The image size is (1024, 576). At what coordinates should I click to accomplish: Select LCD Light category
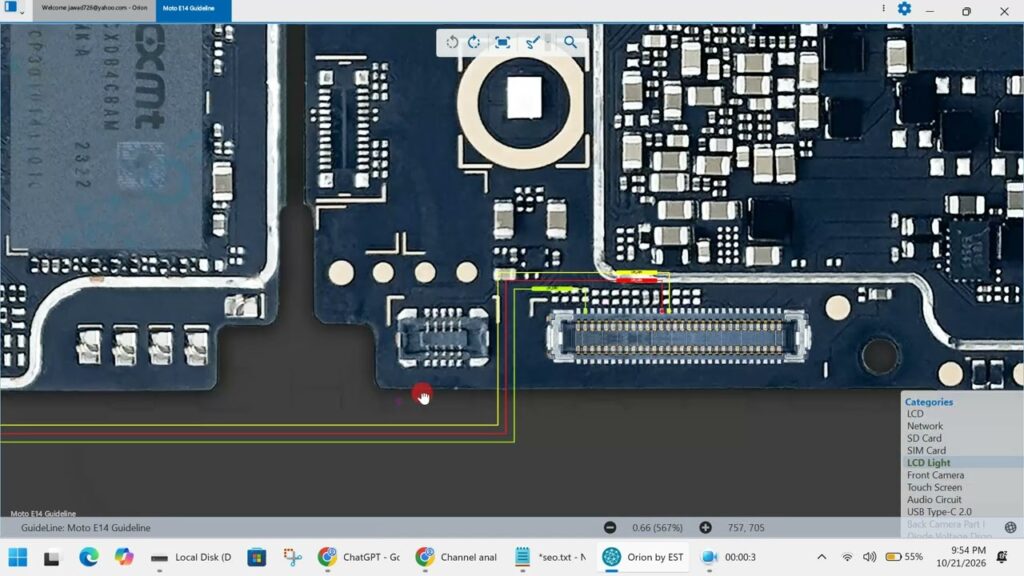(929, 462)
